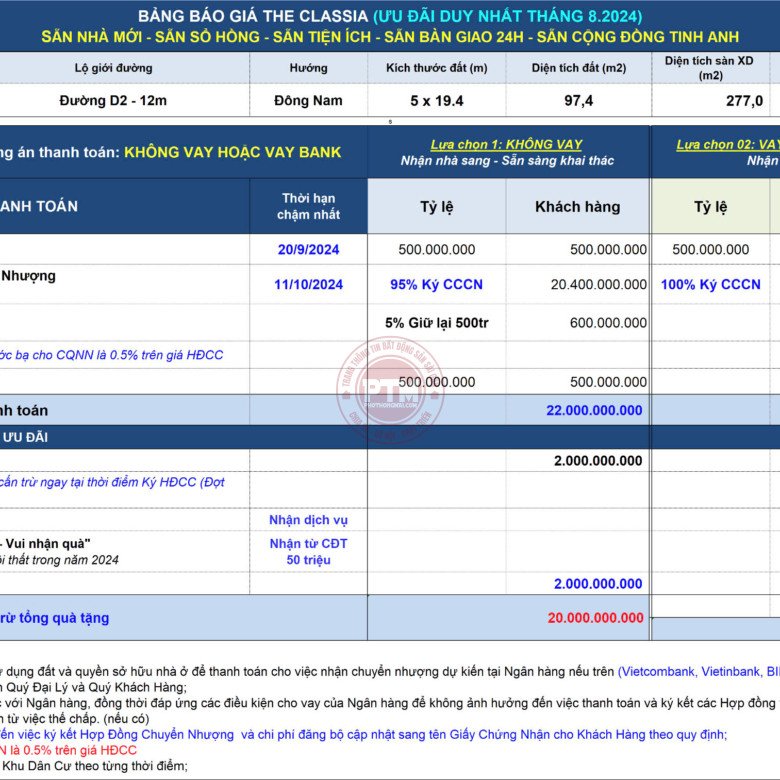Click the 'ƯU ĐÃI' section header
Image resolution: width=780 pixels, height=780 pixels.
pos(25,437)
